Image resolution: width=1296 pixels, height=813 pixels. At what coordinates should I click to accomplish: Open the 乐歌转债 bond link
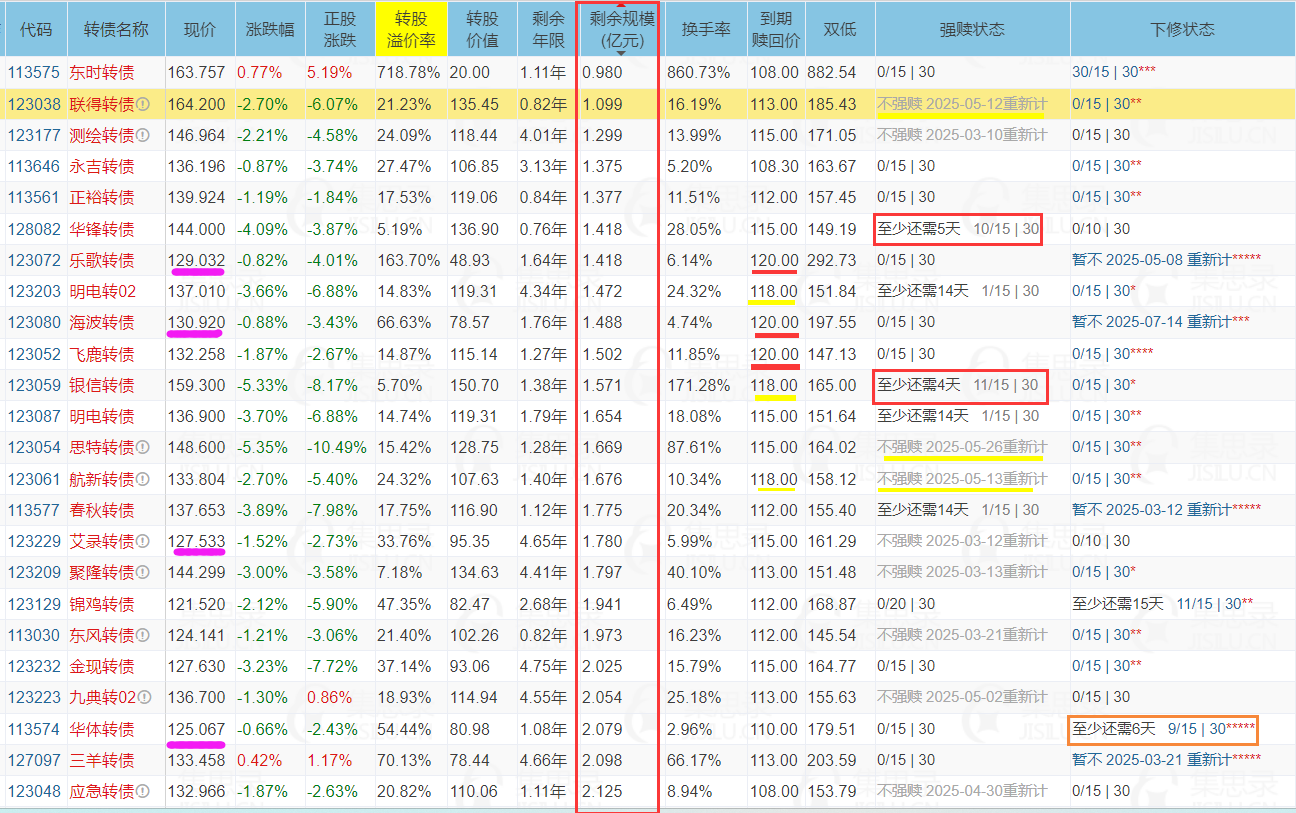[x=101, y=260]
